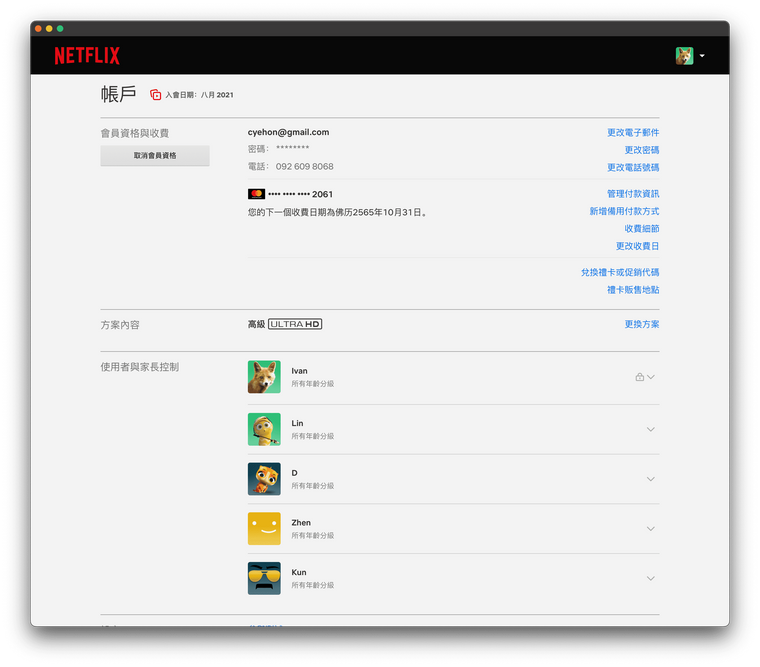The image size is (760, 667).
Task: Click the 更改電話號碼 link
Action: point(633,167)
